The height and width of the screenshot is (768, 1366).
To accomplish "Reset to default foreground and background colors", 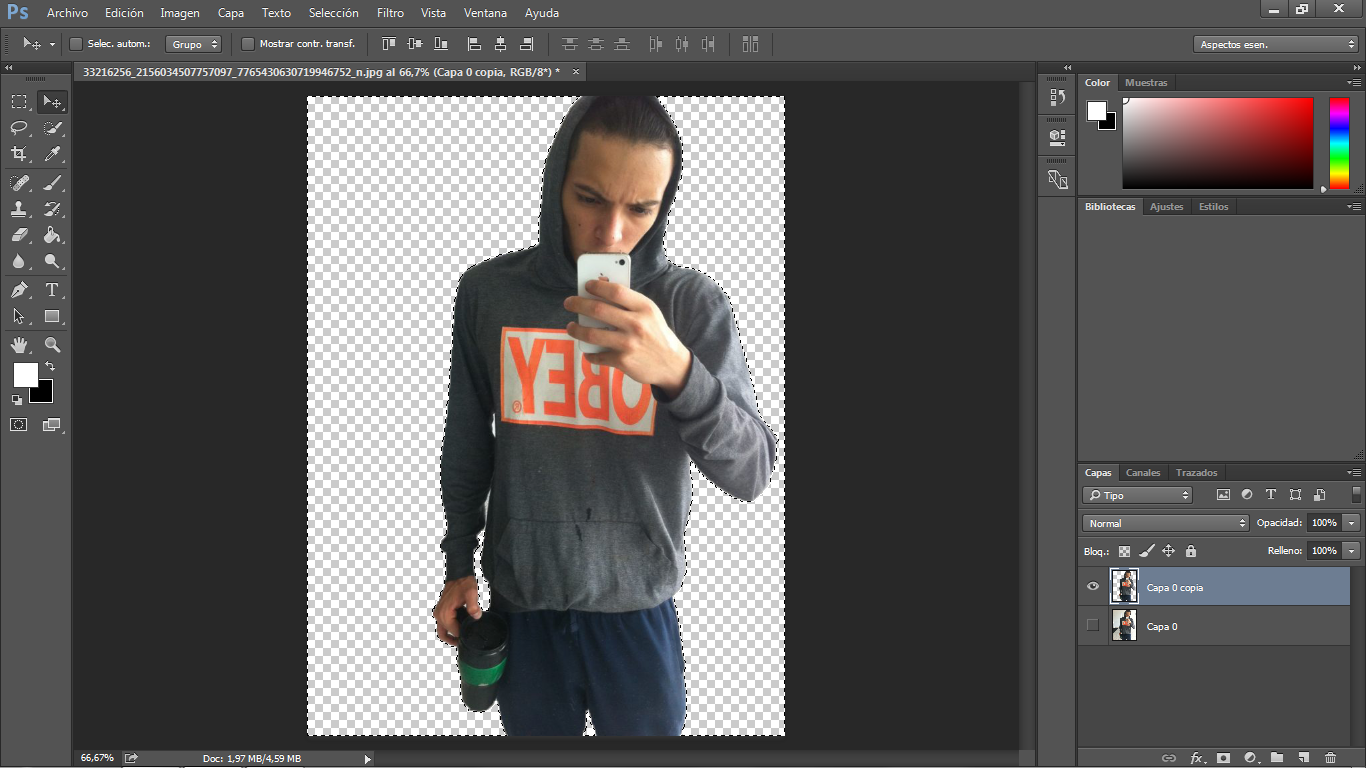I will [x=17, y=400].
